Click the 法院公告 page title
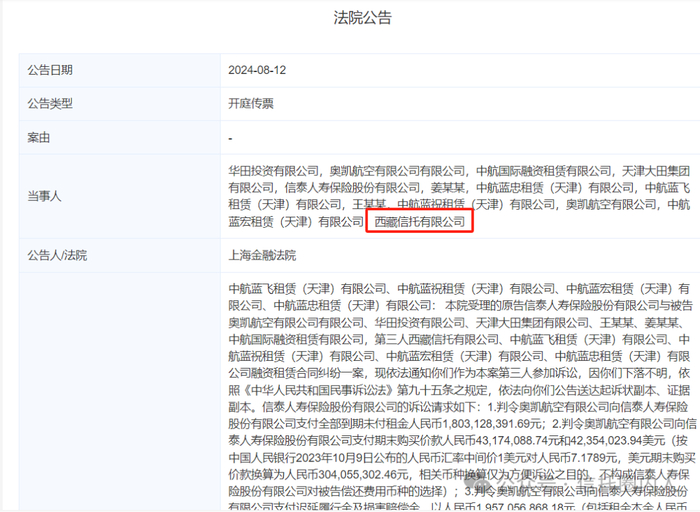Screen dimensions: 700x512 (362, 18)
